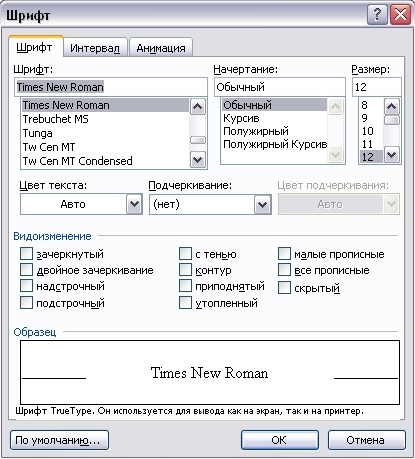Click the size list scroll down arrow
This screenshot has height=459, width=415.
[392, 155]
